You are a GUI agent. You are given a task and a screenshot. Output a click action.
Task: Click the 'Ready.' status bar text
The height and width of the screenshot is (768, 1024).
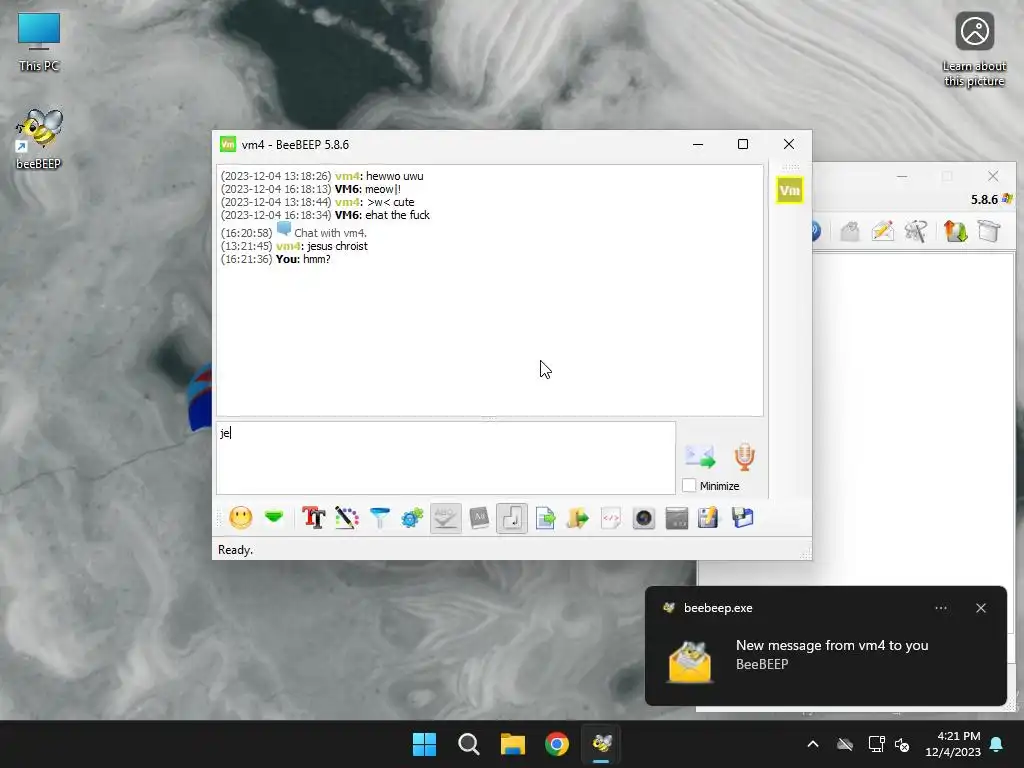(x=235, y=550)
